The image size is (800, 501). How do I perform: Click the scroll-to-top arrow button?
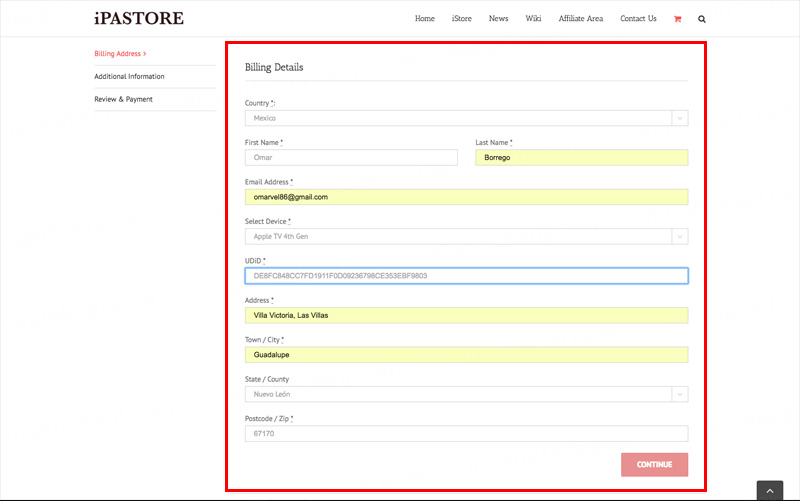(x=770, y=490)
